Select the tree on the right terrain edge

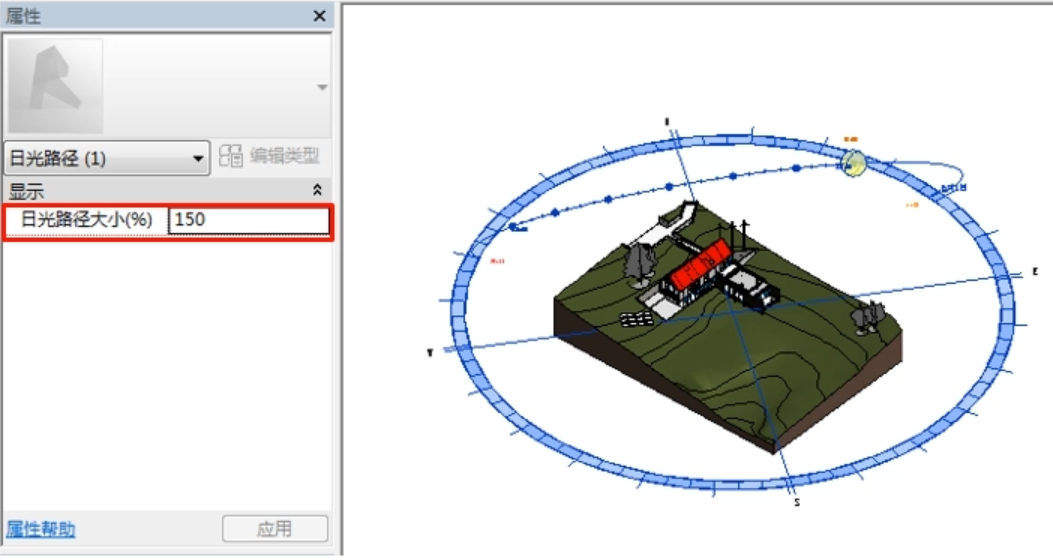tap(867, 318)
